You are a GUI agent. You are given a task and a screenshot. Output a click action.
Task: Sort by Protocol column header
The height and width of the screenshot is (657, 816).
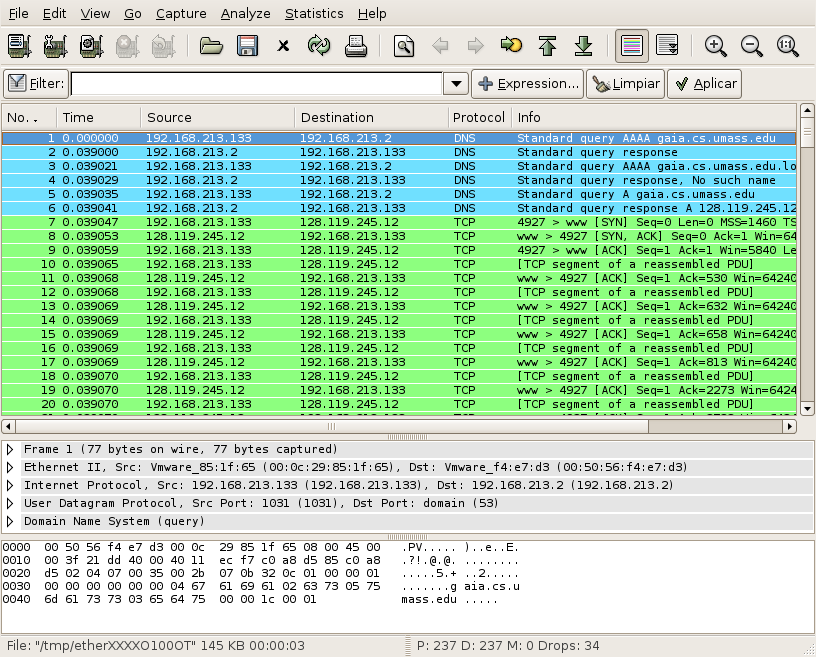pyautogui.click(x=480, y=118)
